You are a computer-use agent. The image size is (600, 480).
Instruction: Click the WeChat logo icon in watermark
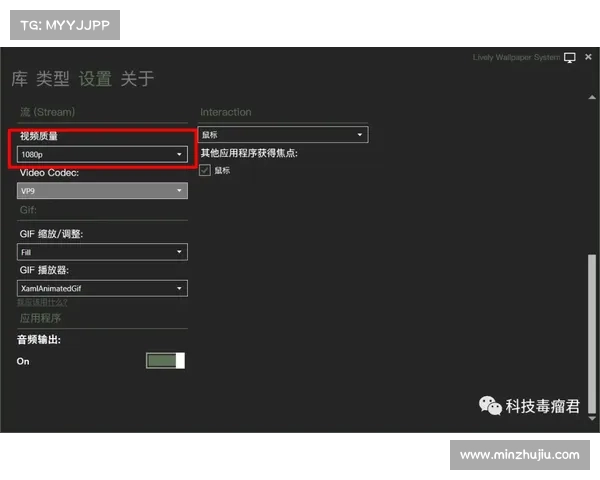pyautogui.click(x=490, y=405)
